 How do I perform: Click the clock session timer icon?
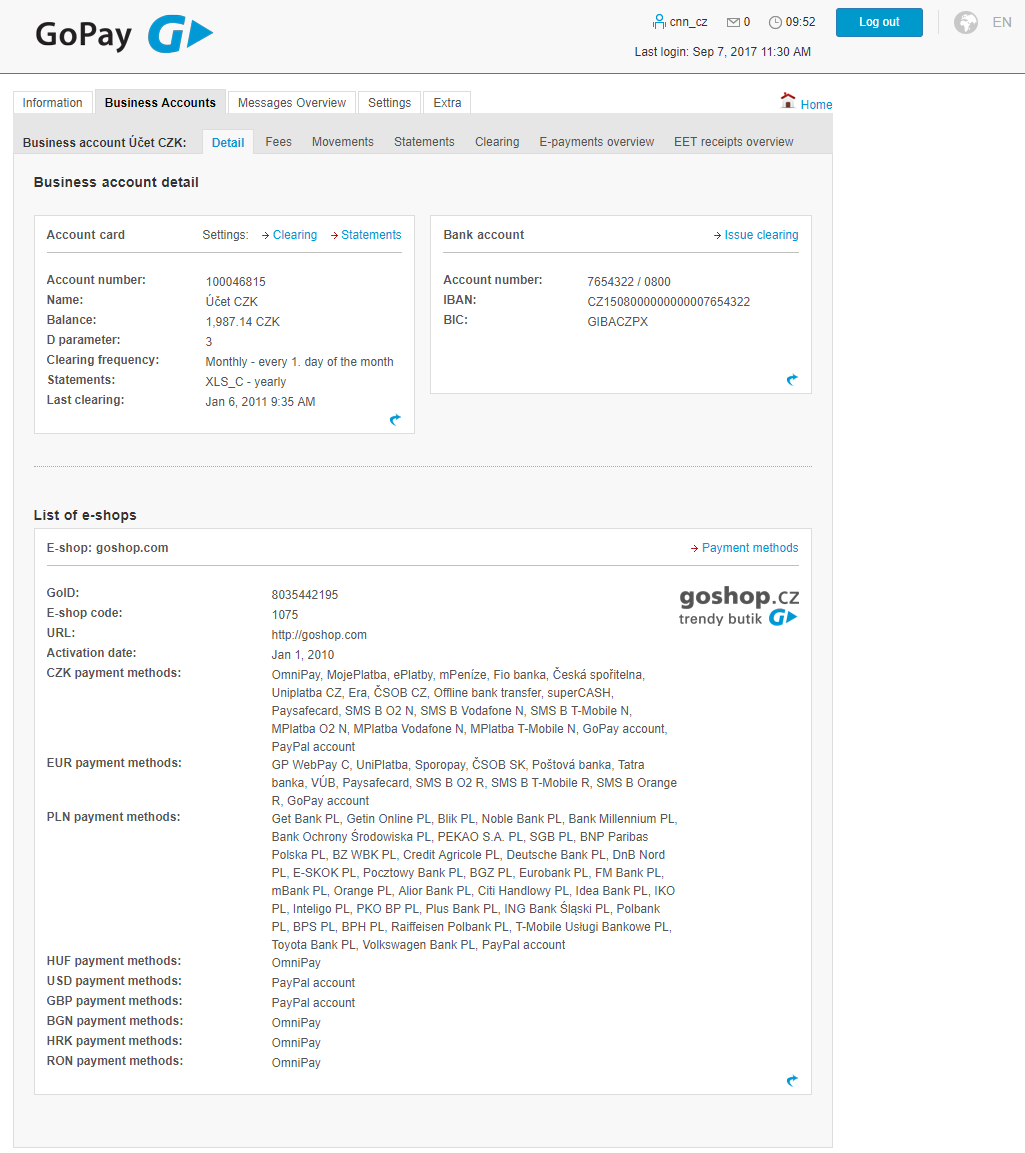pyautogui.click(x=775, y=22)
